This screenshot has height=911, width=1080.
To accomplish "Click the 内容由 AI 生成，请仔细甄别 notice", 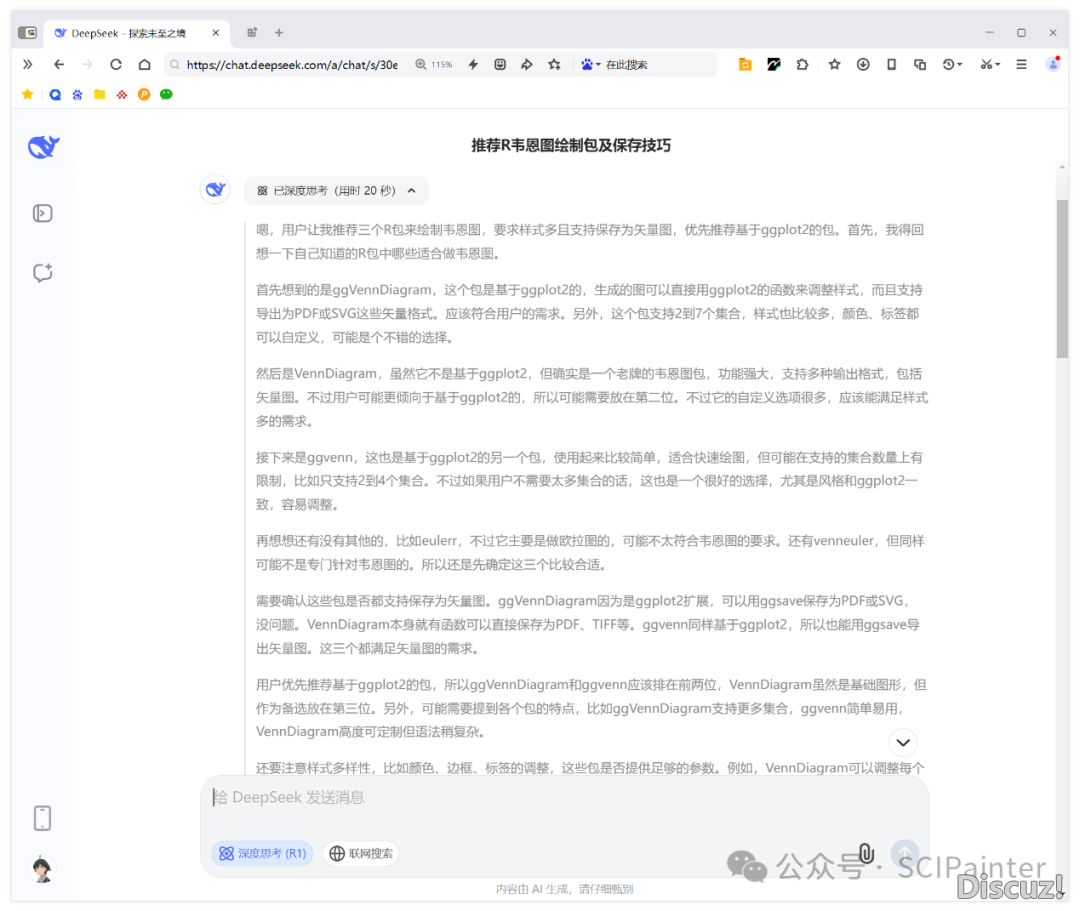I will coord(565,889).
